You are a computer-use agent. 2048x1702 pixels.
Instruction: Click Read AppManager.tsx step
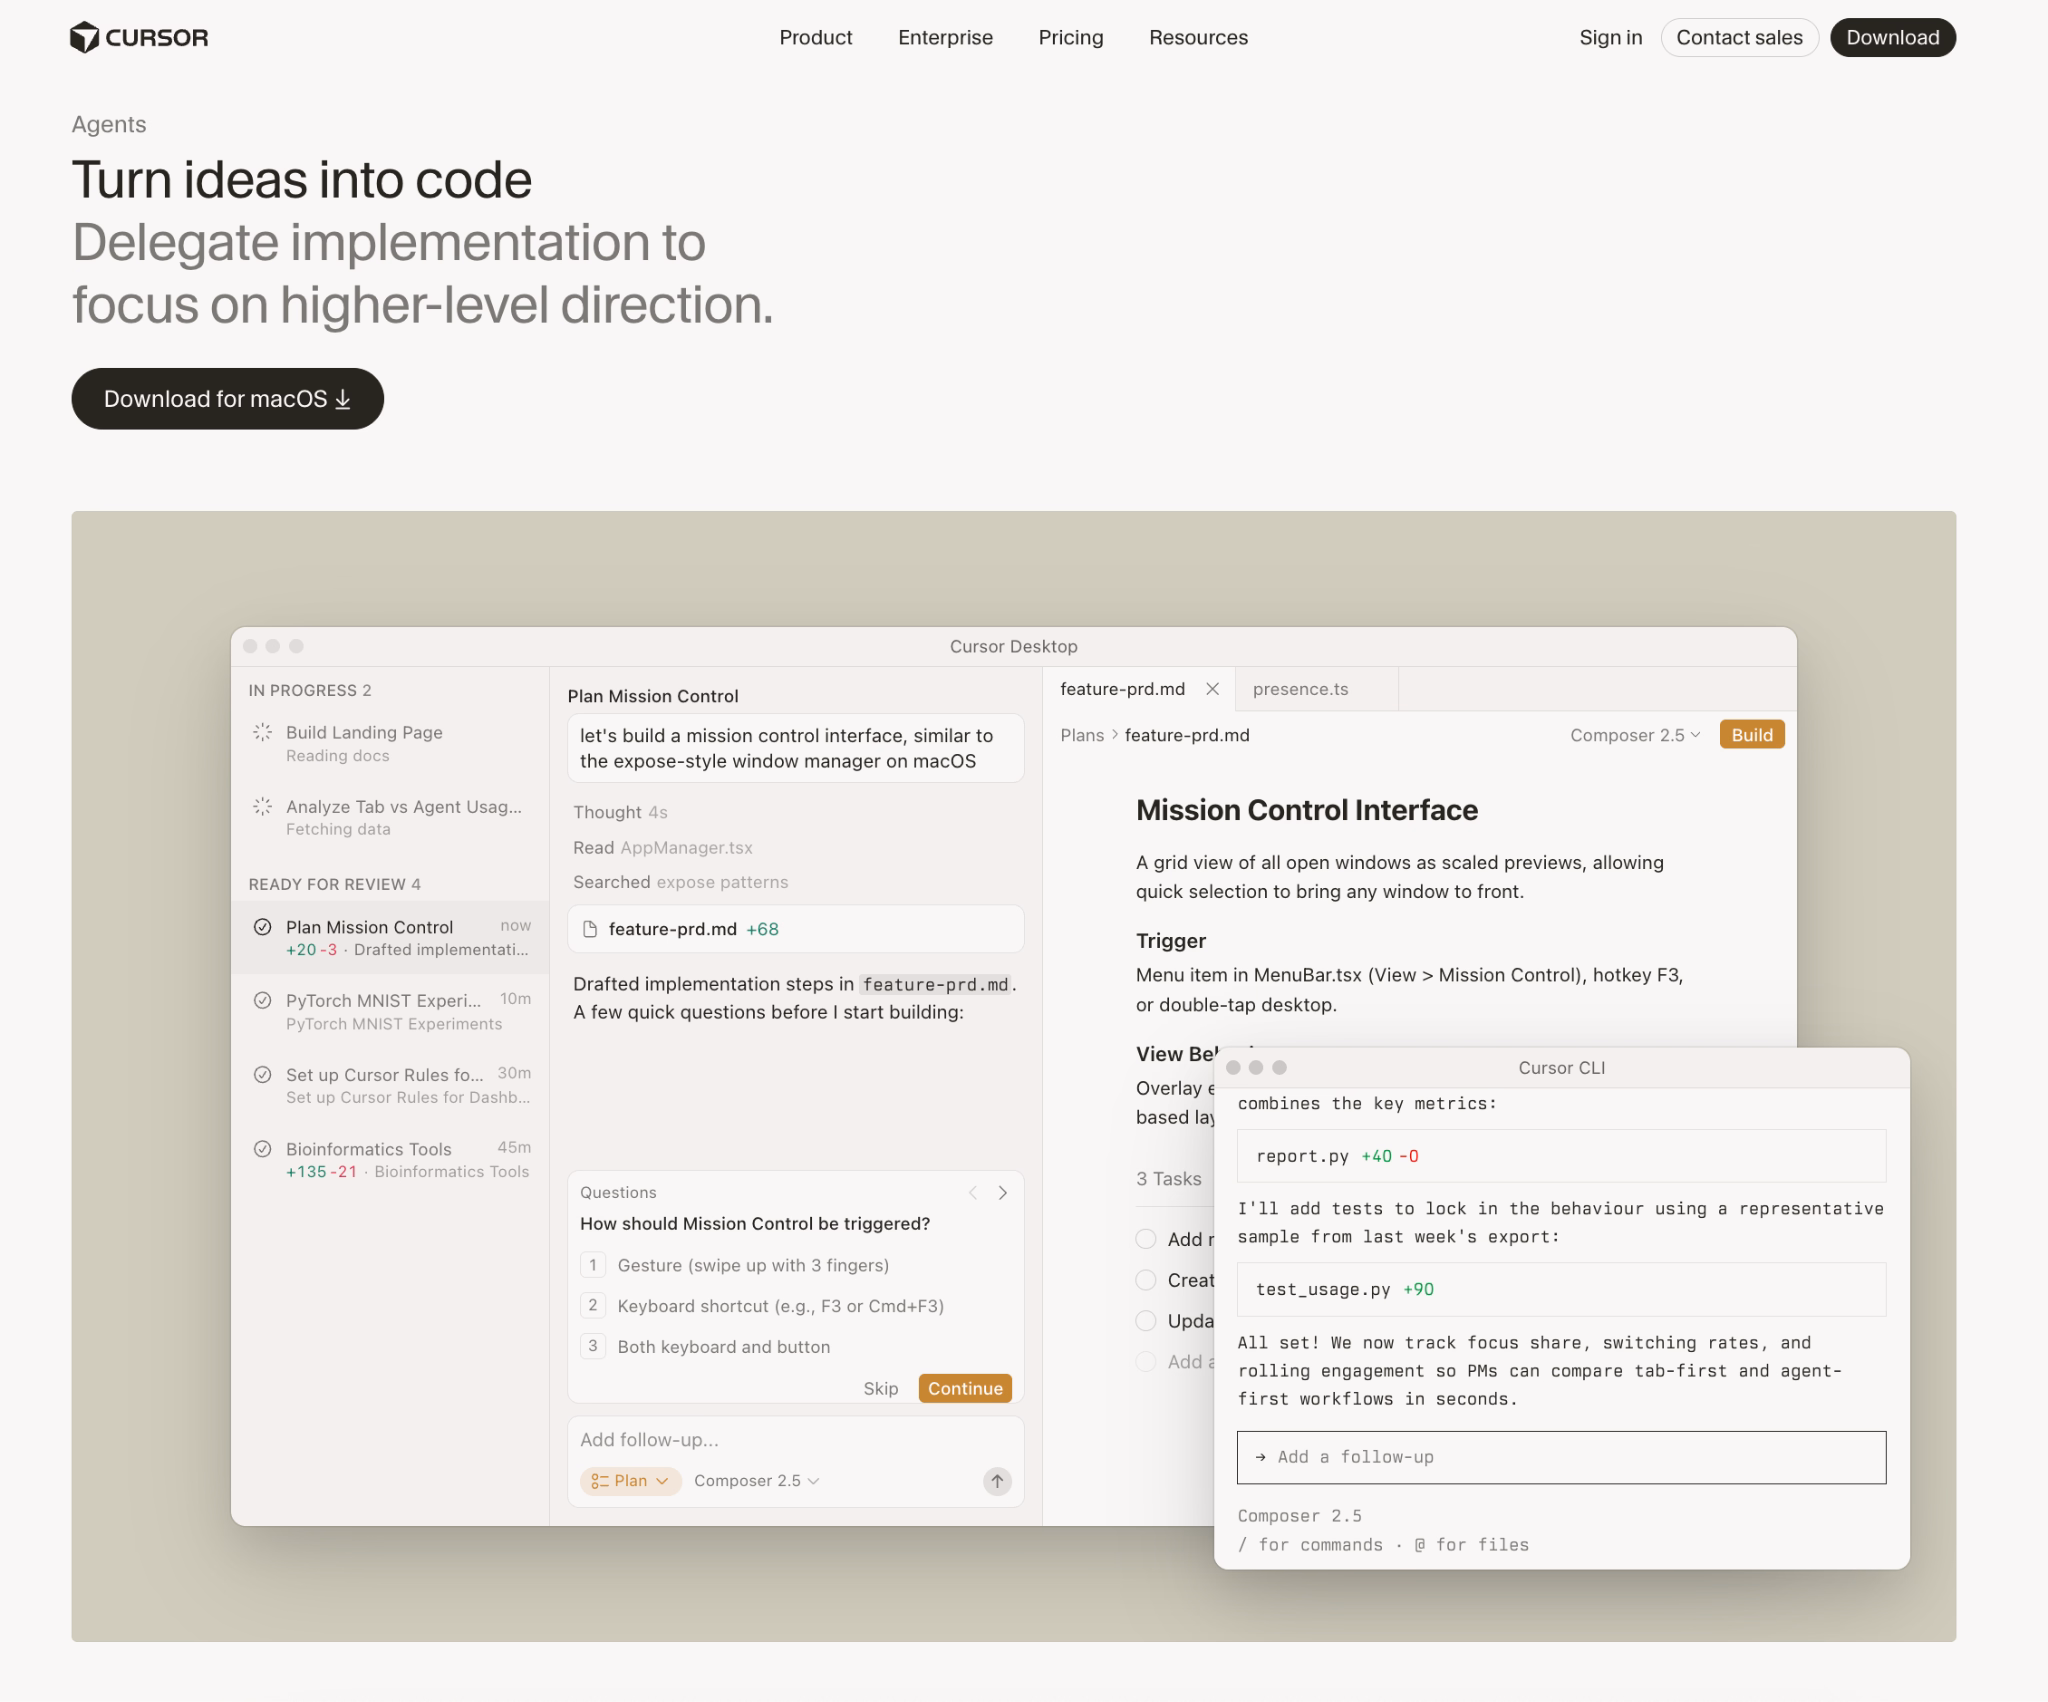click(x=662, y=847)
